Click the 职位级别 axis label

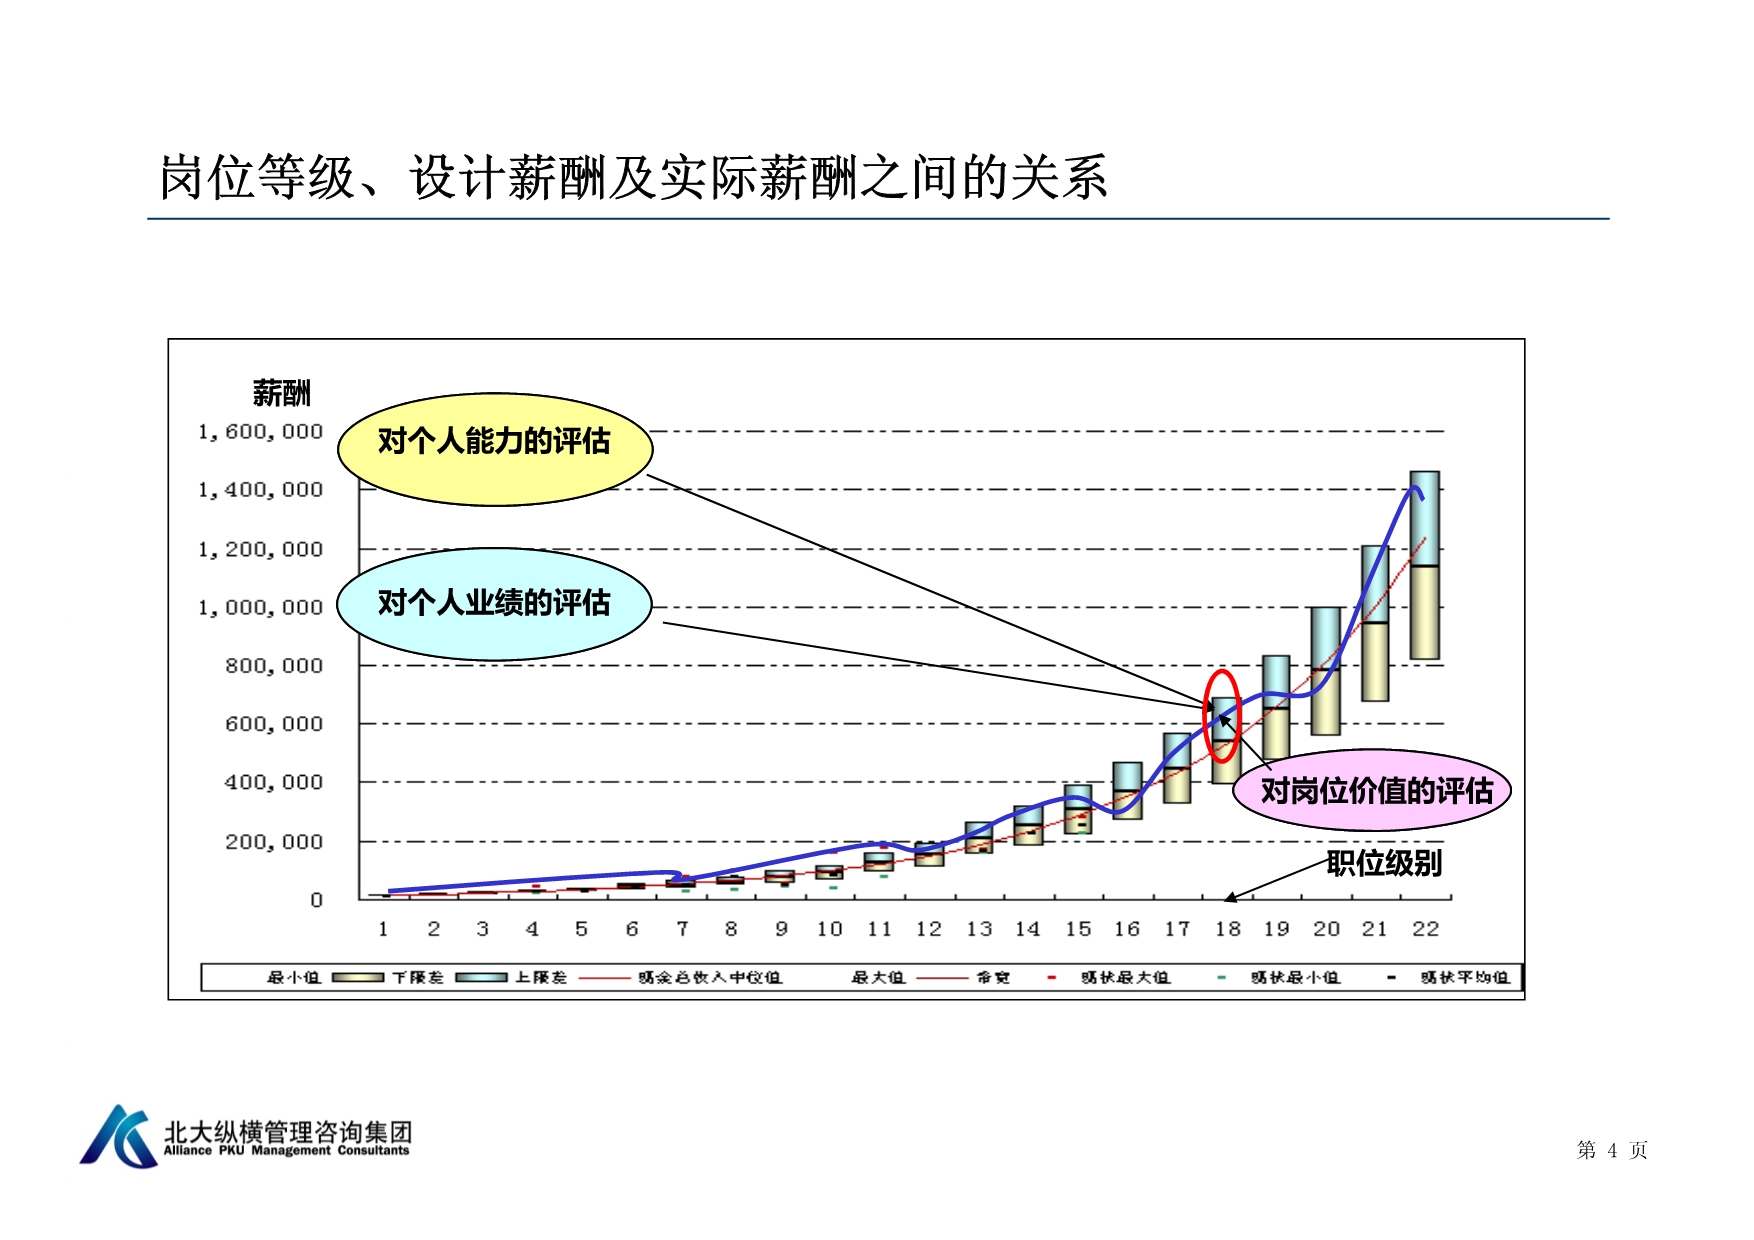(x=1384, y=863)
